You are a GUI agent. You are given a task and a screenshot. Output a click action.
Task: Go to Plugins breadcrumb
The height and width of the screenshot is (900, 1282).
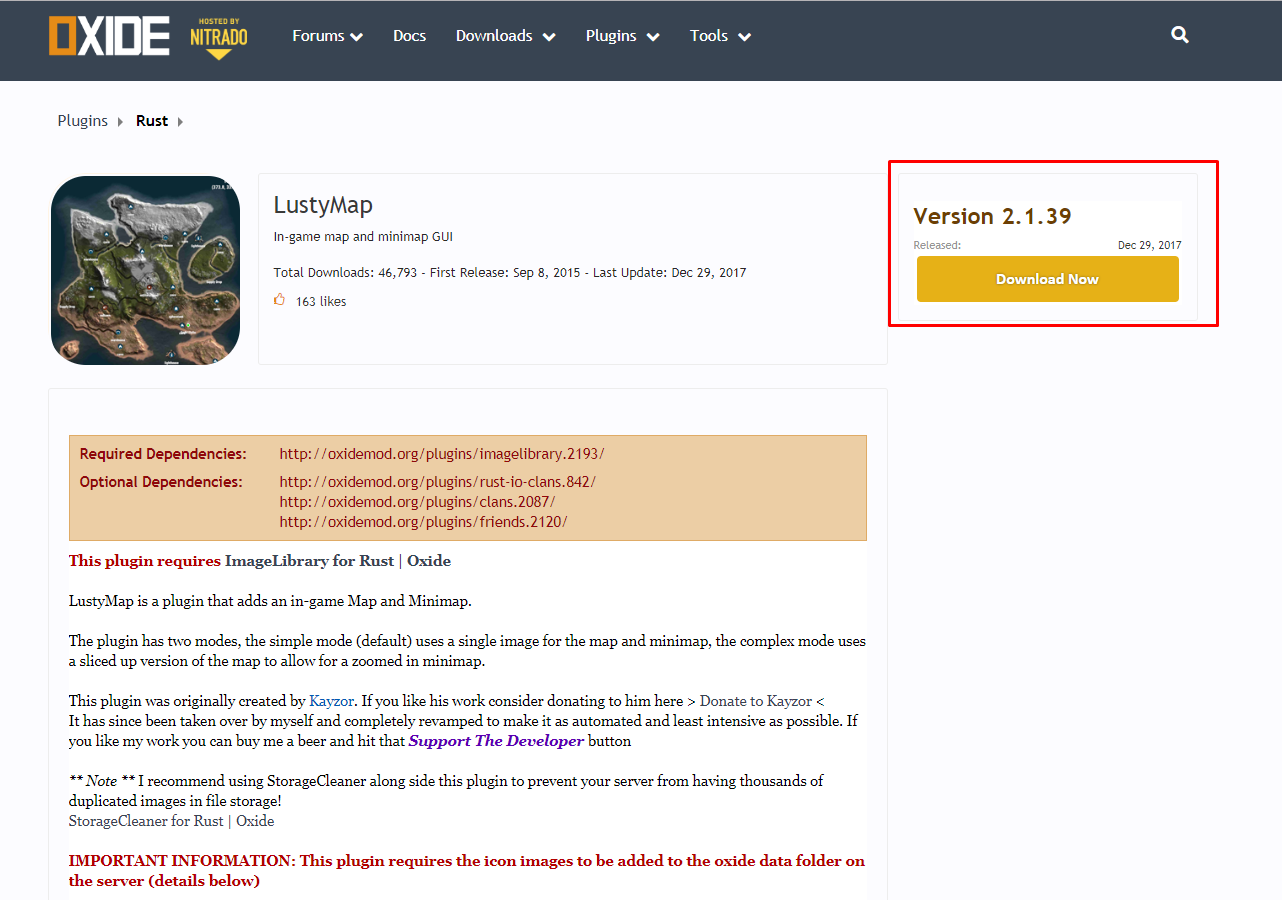(x=82, y=121)
